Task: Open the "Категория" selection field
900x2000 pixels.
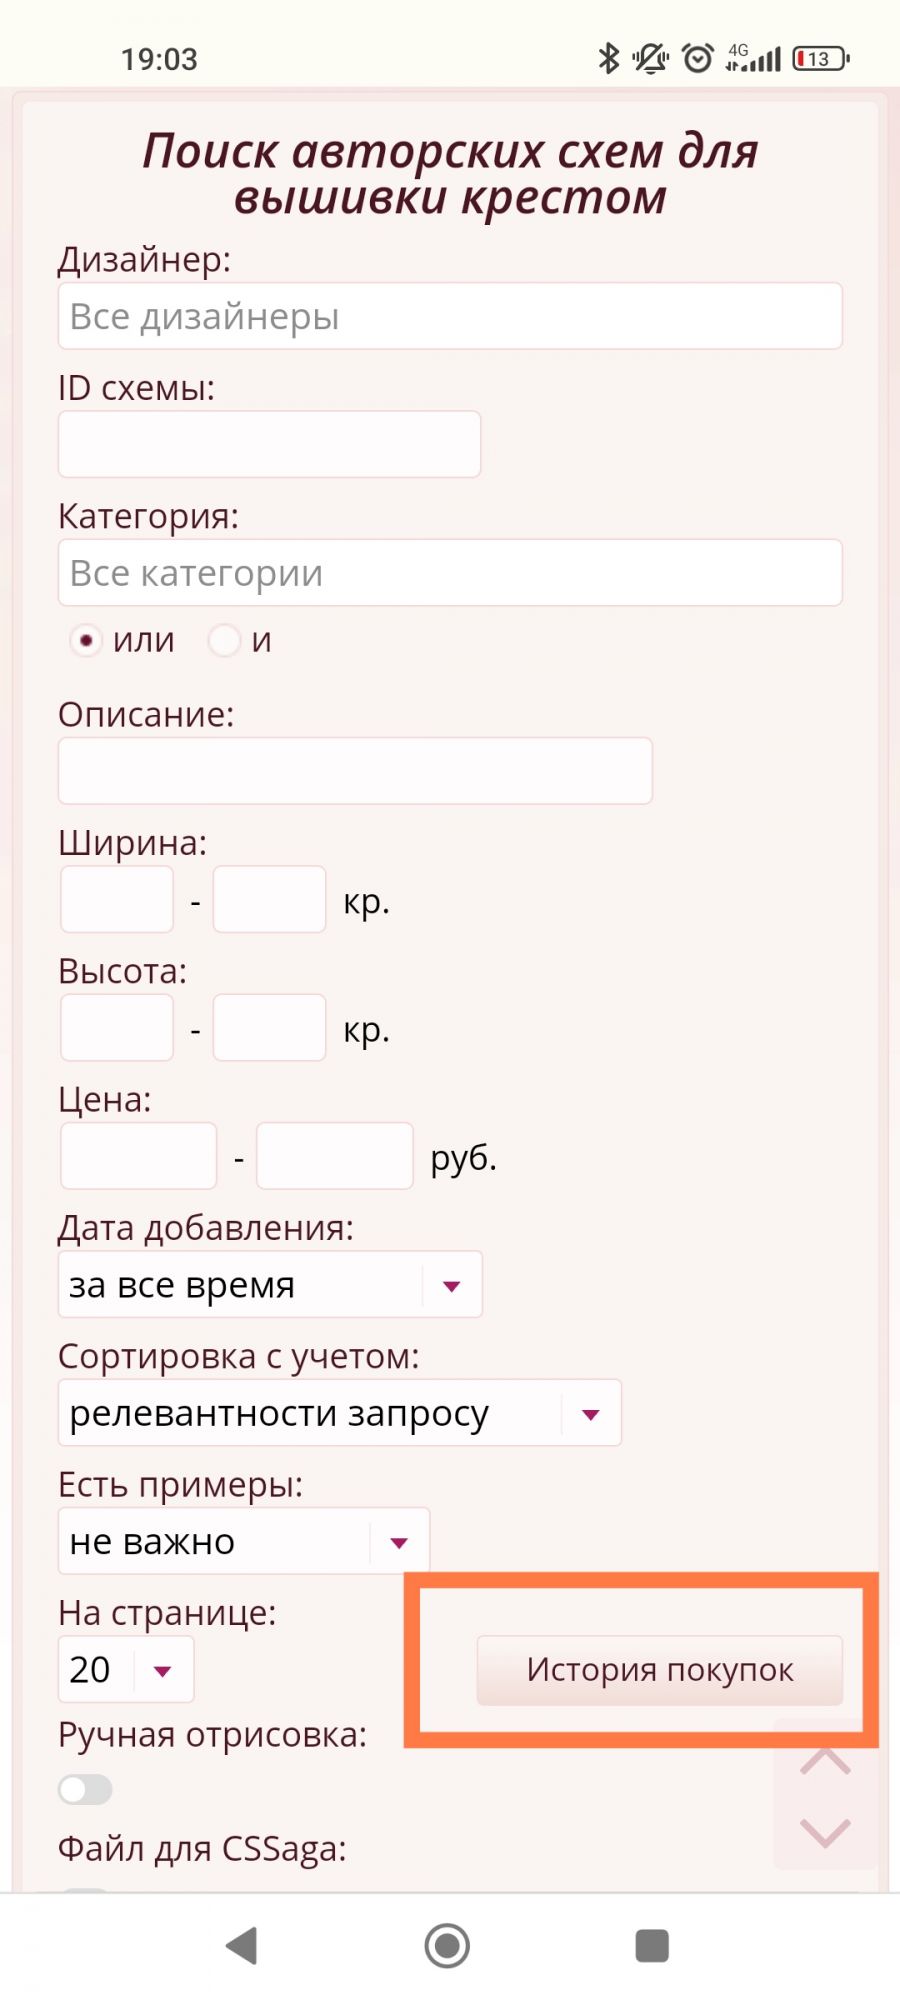Action: (450, 573)
